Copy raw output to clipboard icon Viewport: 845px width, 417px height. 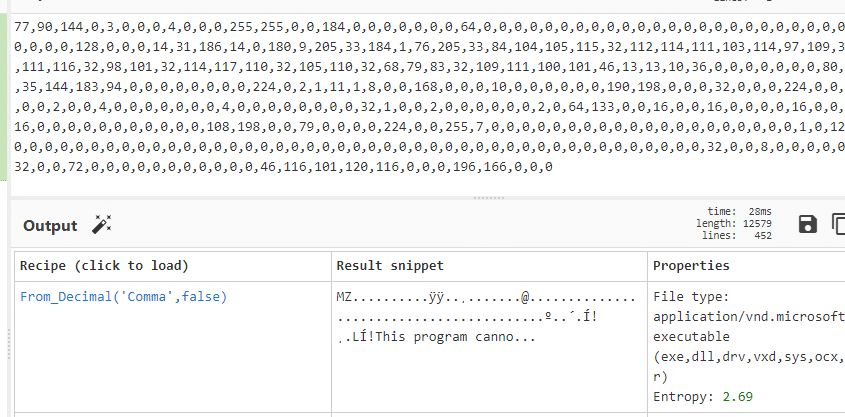(x=838, y=224)
